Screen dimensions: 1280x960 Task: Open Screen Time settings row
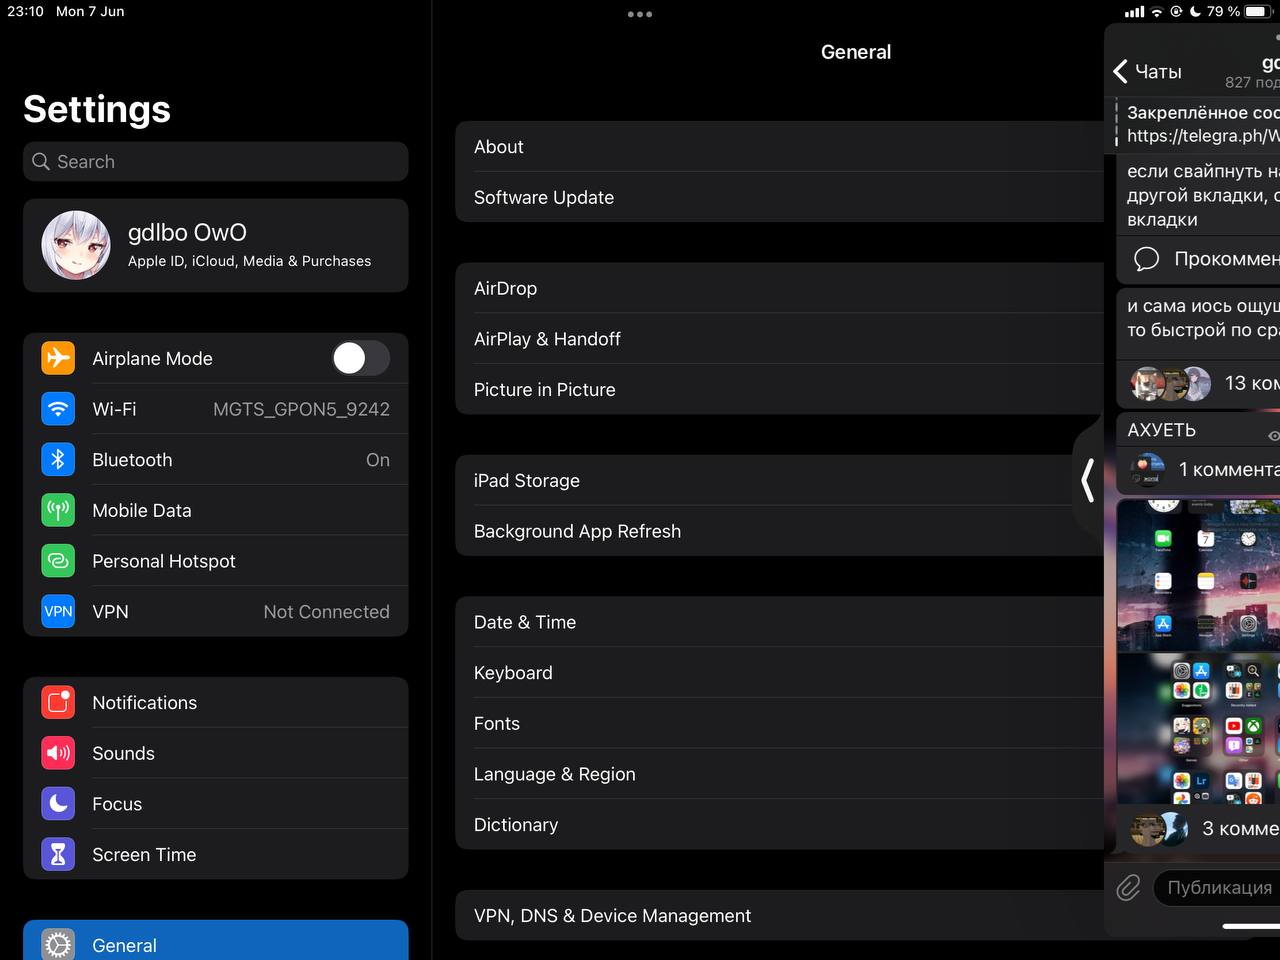(x=216, y=855)
